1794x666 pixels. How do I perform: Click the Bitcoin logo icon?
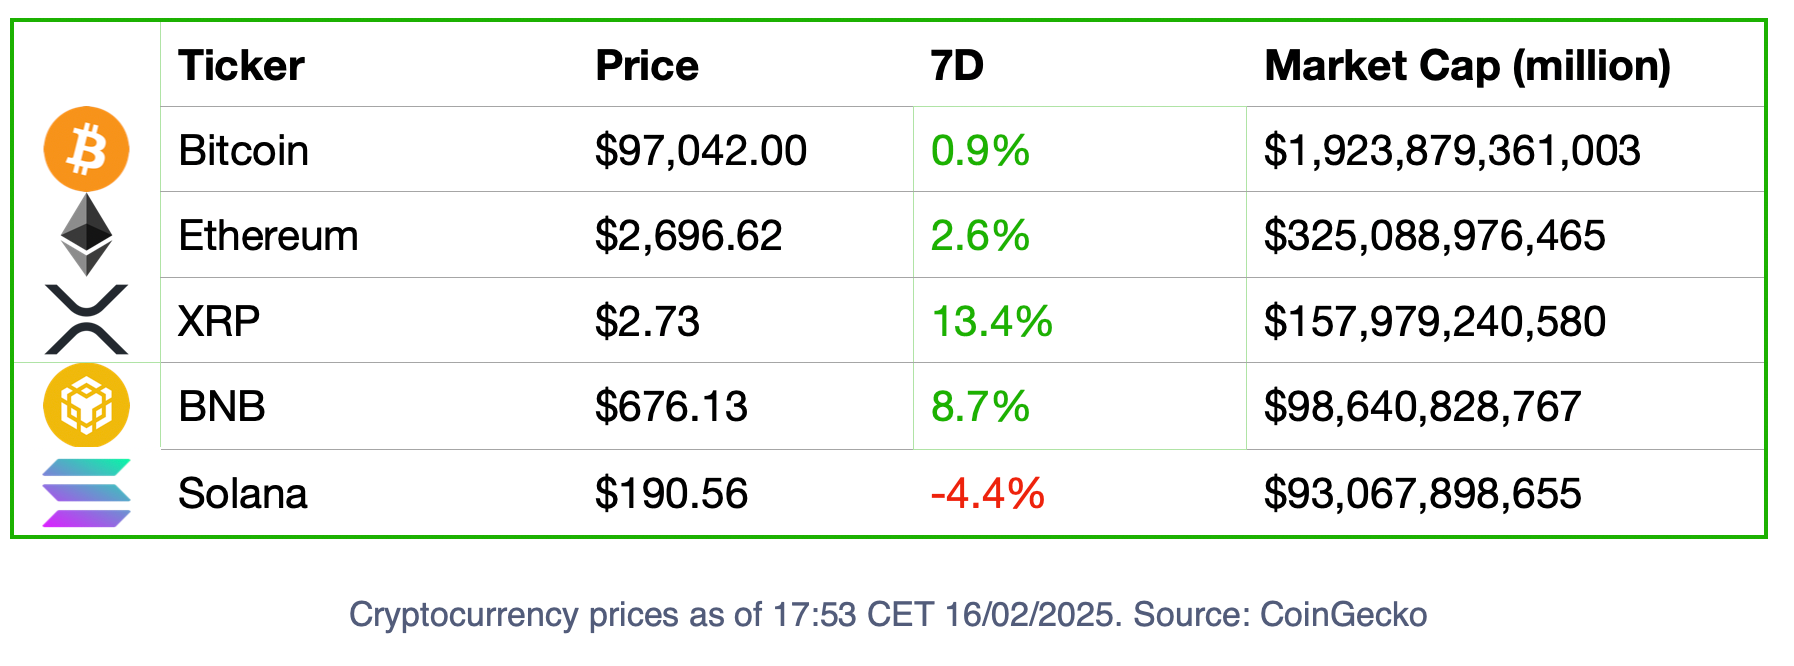[x=87, y=149]
